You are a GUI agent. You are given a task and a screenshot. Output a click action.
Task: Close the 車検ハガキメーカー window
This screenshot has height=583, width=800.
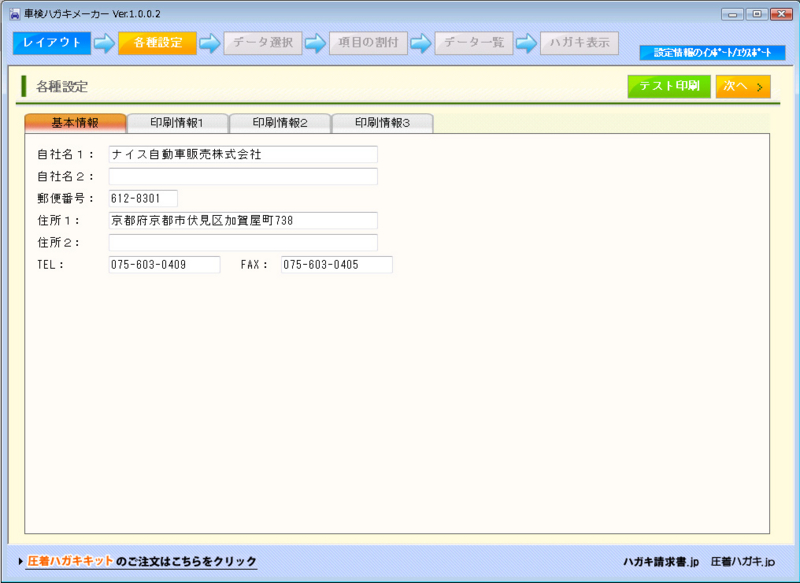pos(781,14)
